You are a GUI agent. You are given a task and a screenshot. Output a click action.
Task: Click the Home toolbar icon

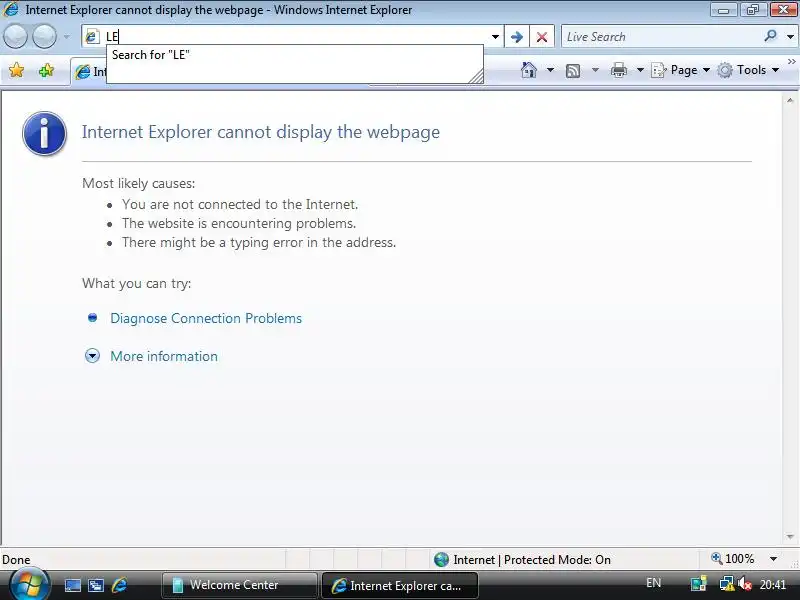coord(529,70)
